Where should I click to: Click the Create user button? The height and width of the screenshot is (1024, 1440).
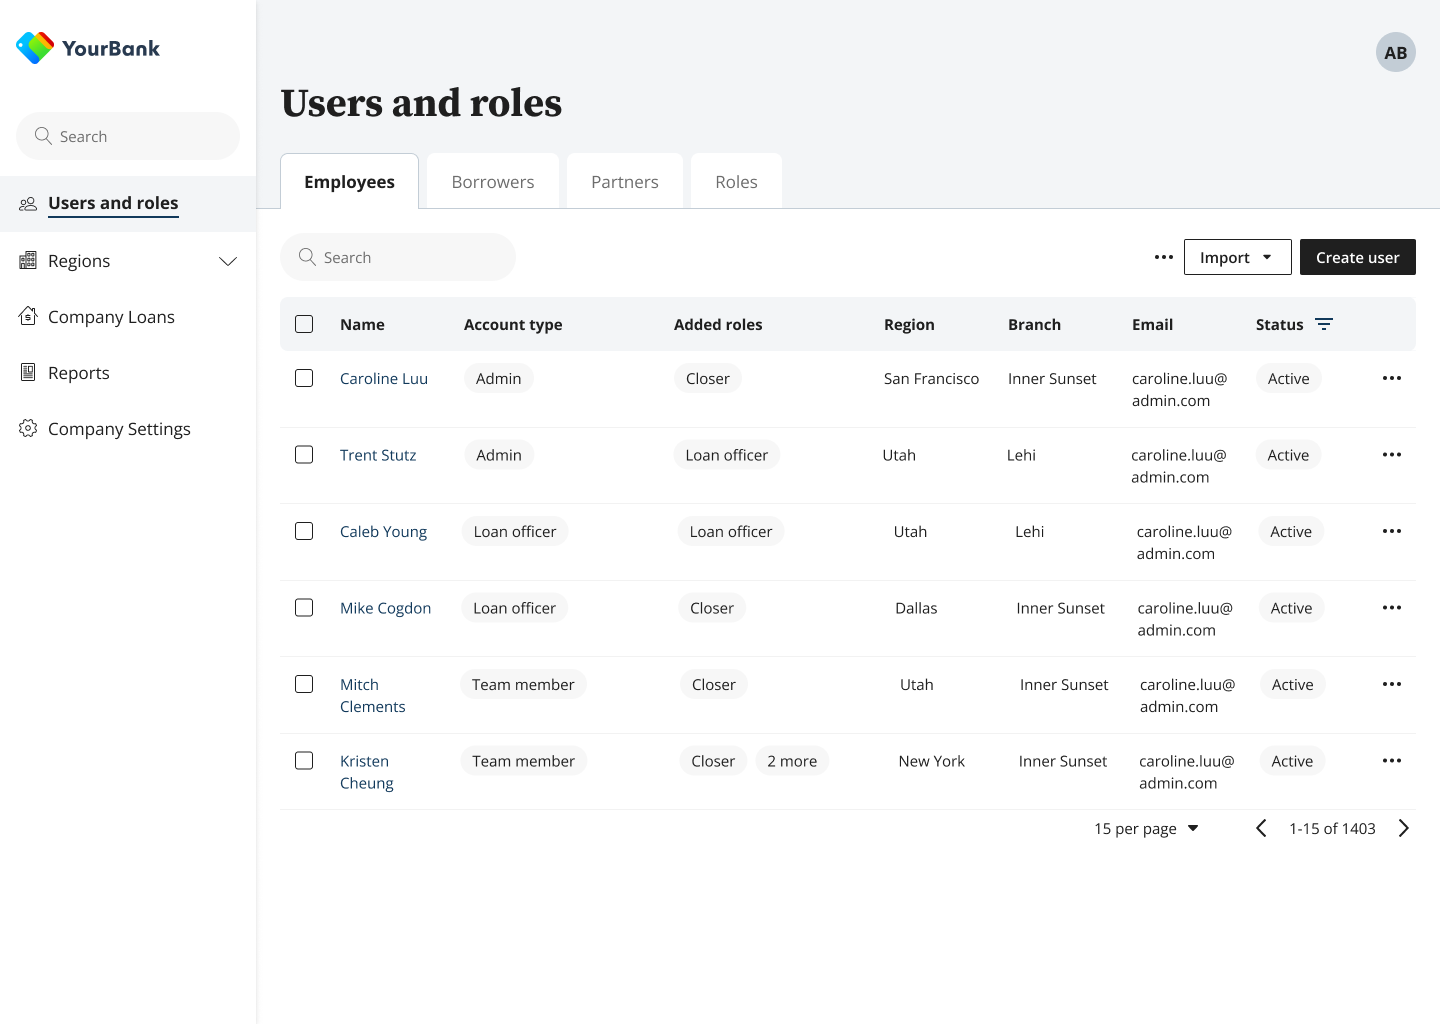(x=1357, y=257)
